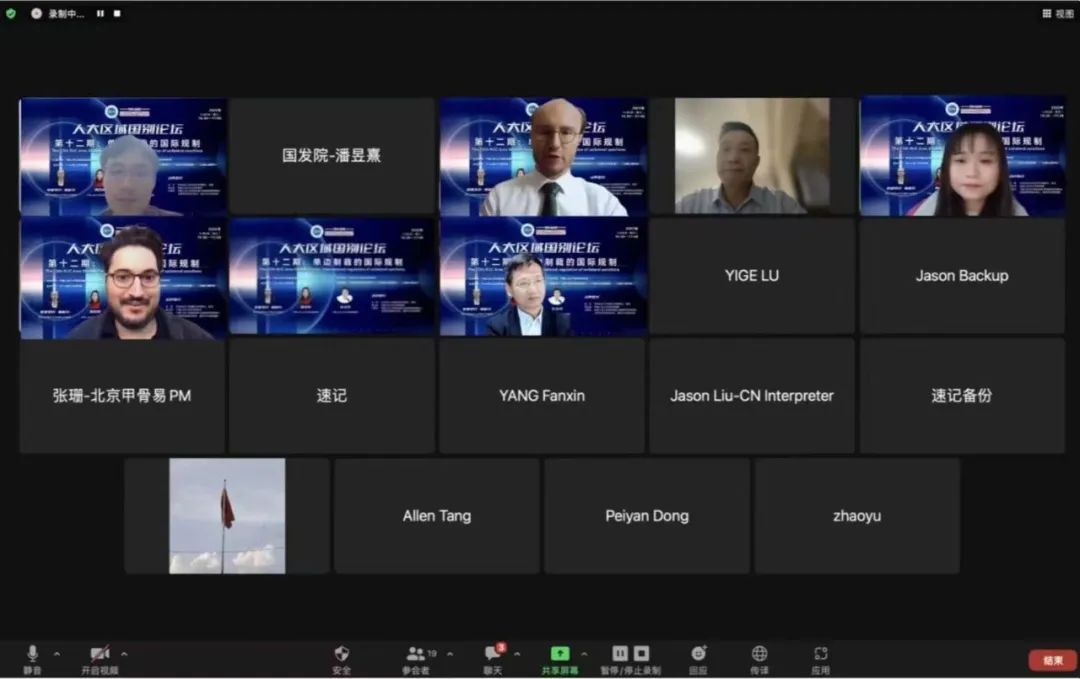1080x679 pixels.
Task: Expand the participants options arrow
Action: click(449, 654)
